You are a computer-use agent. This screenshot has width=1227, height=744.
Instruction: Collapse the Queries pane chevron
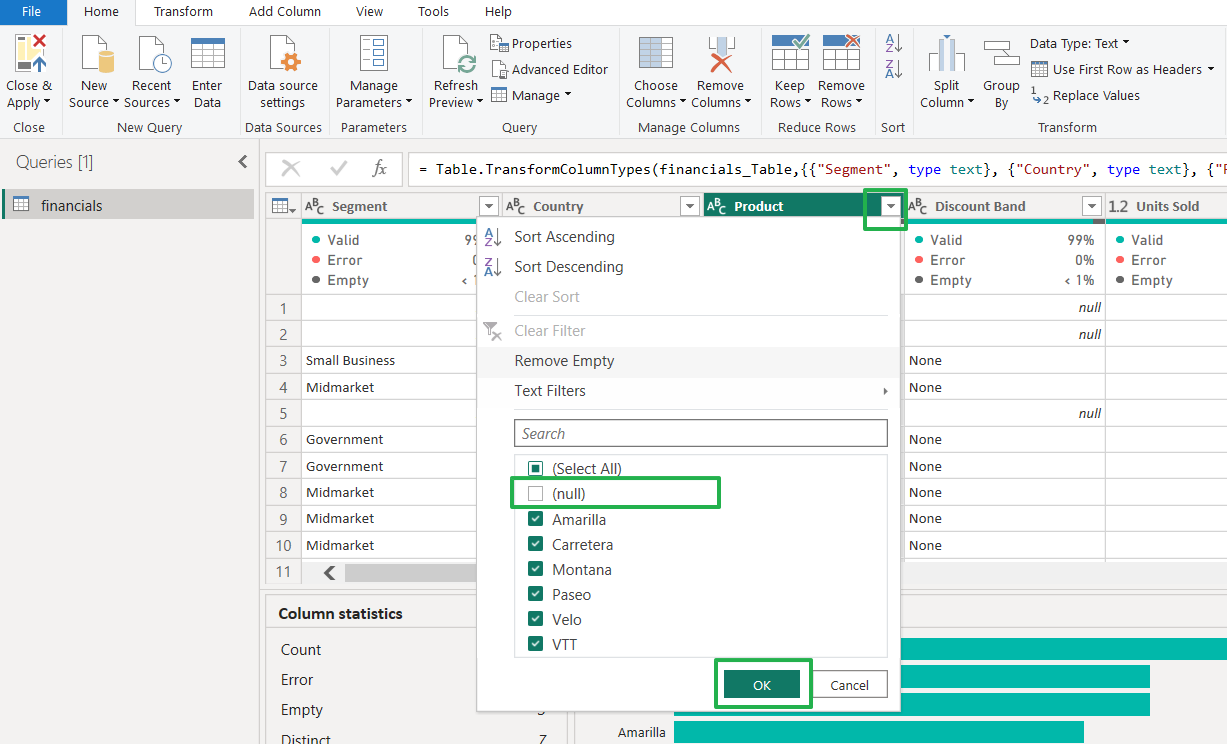(x=242, y=162)
